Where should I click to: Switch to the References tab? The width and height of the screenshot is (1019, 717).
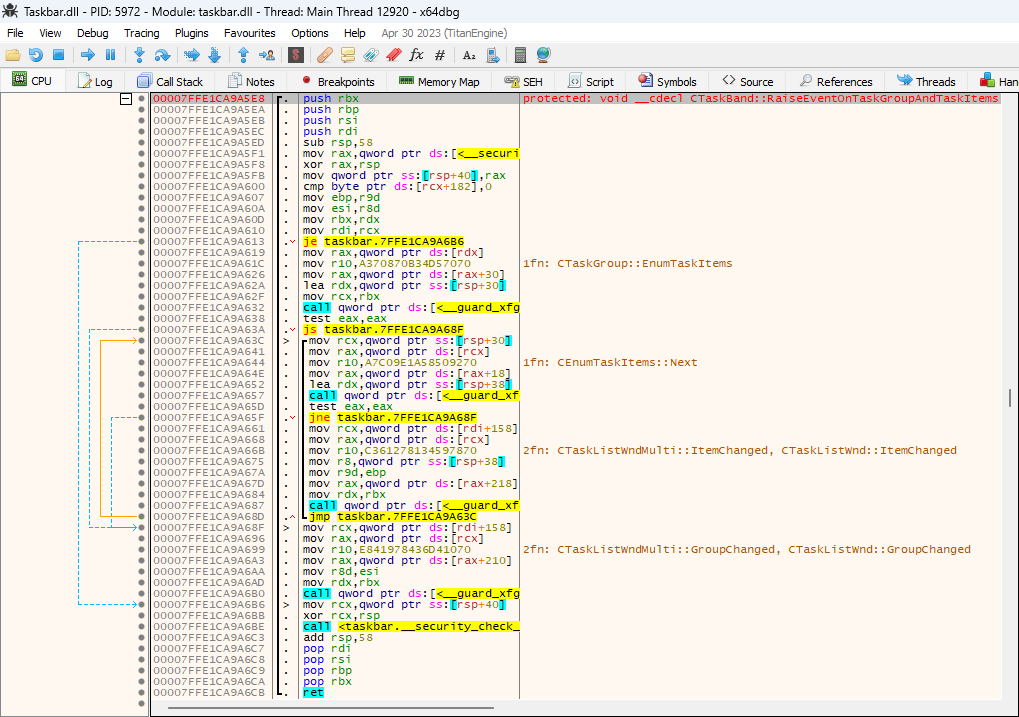[x=836, y=82]
